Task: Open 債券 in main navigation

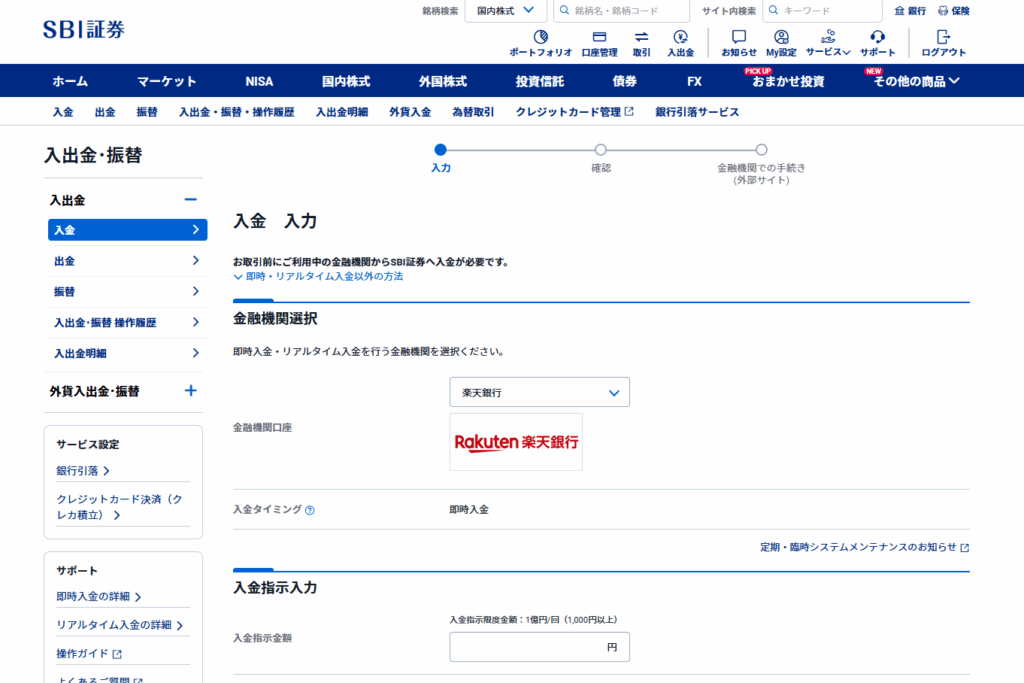Action: (624, 81)
